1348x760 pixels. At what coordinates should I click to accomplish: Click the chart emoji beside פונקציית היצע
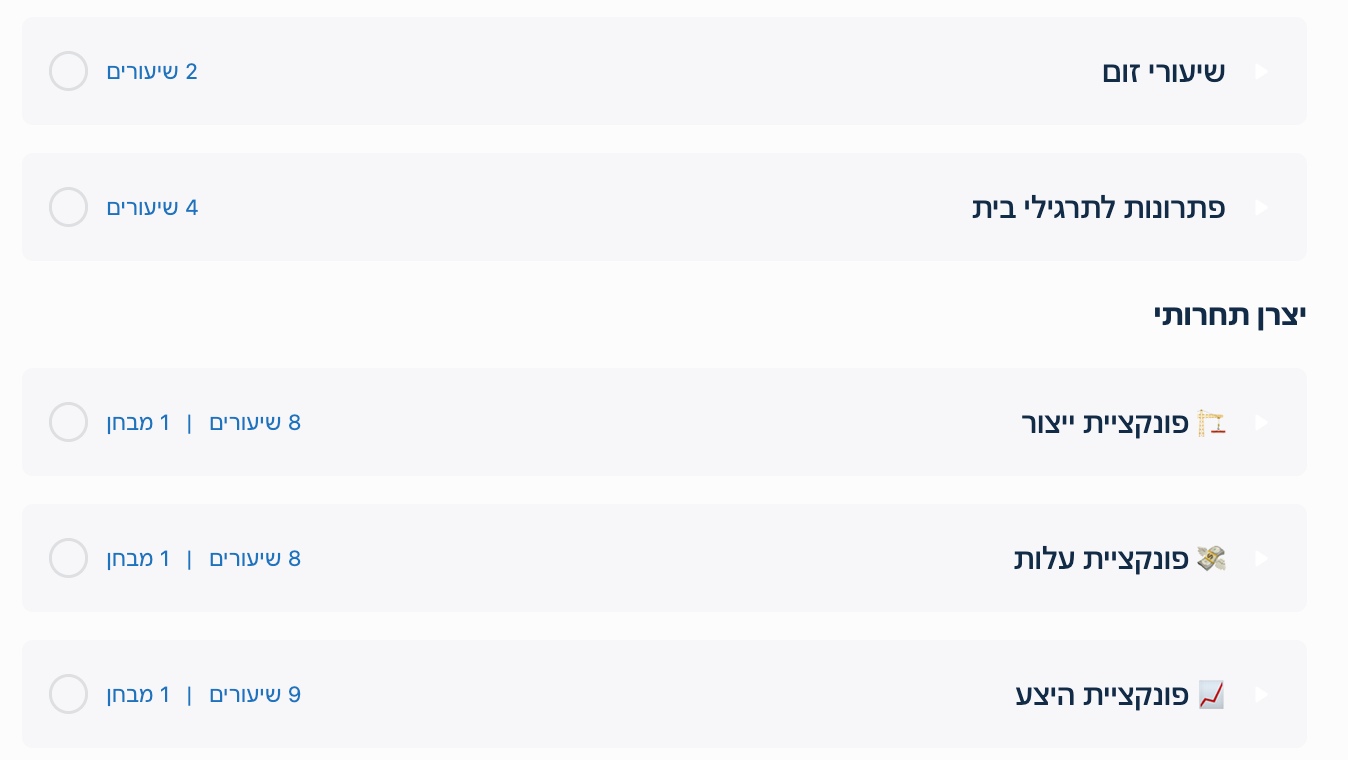1212,694
